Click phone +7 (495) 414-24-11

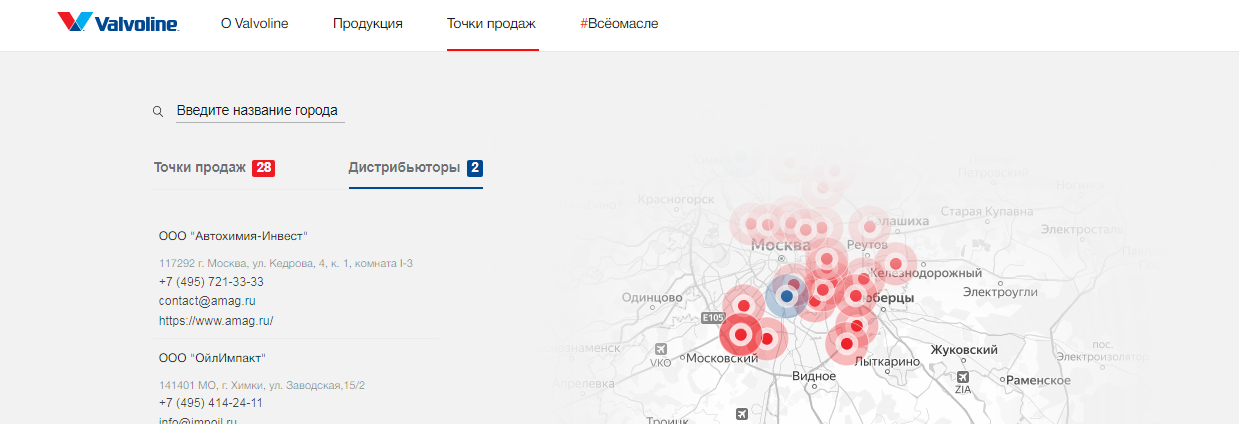click(x=211, y=403)
